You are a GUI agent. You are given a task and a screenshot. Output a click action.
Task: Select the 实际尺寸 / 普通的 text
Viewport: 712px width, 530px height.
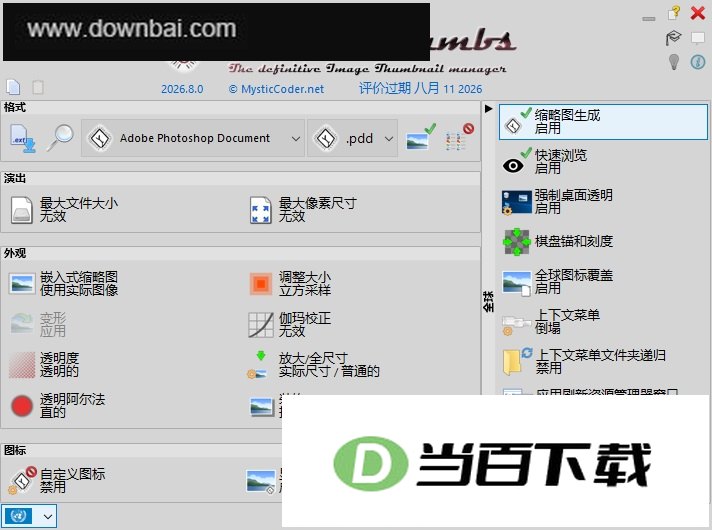pos(329,371)
